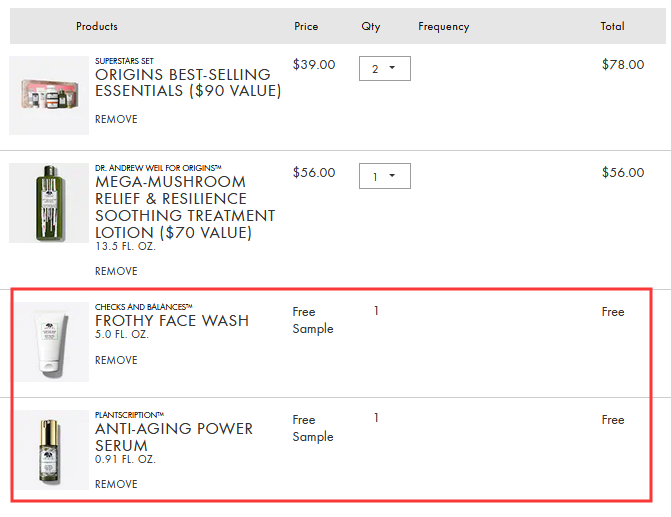
Task: Click the 'PLANTSCRIPTION' label
Action: click(x=129, y=415)
